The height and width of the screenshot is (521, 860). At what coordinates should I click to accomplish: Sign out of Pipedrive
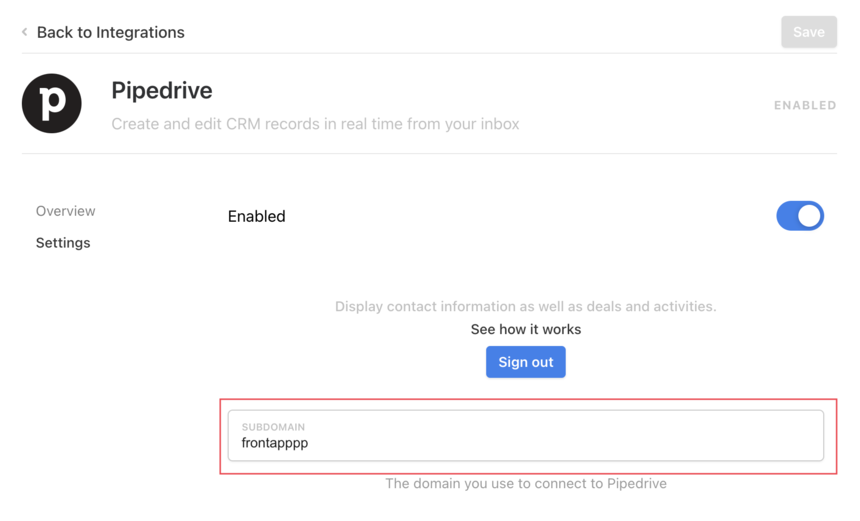525,362
